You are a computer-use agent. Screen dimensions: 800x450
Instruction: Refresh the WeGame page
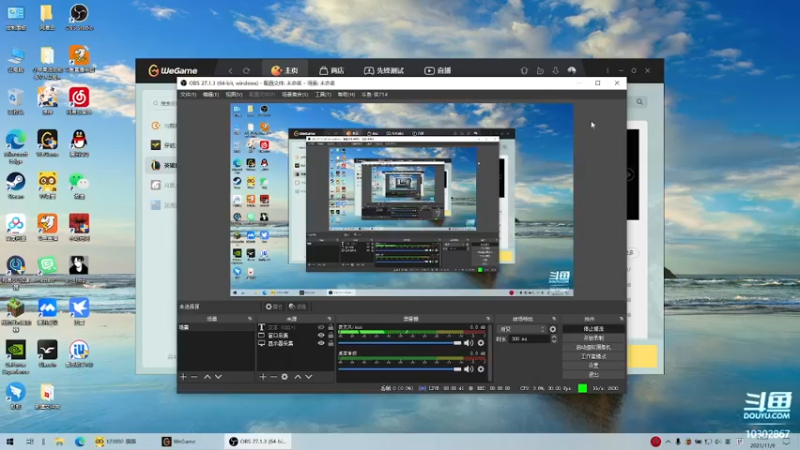[x=246, y=70]
